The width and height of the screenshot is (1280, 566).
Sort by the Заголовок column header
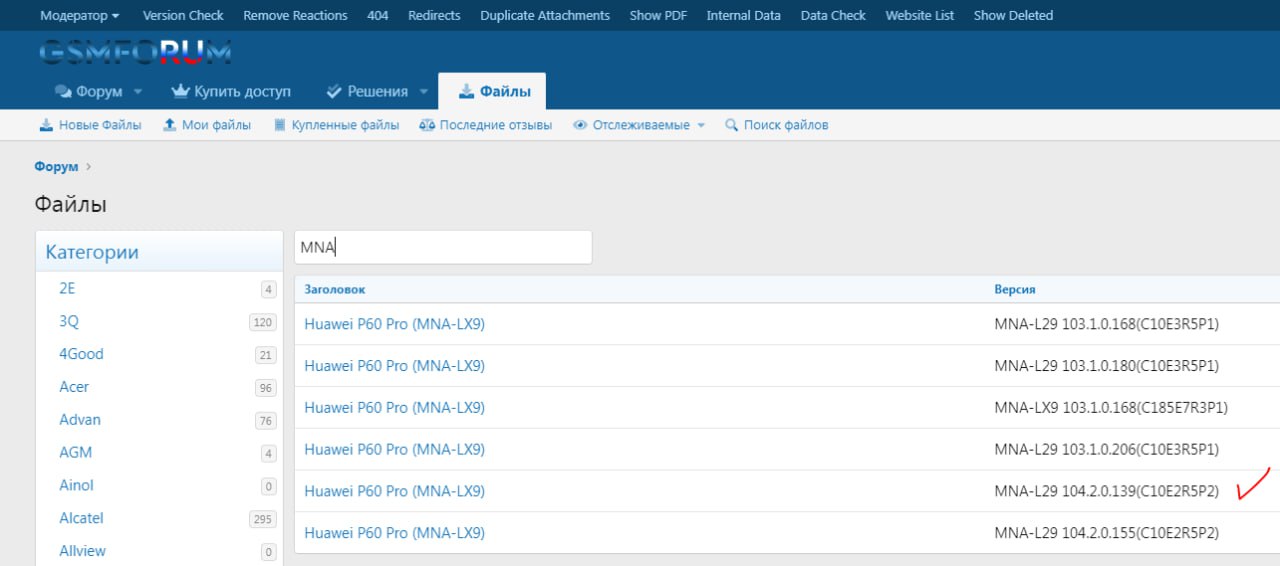pos(335,289)
